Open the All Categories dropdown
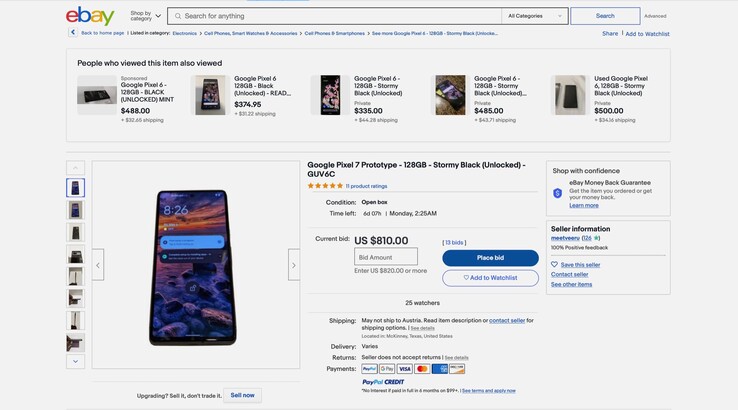The image size is (738, 410). click(x=536, y=16)
